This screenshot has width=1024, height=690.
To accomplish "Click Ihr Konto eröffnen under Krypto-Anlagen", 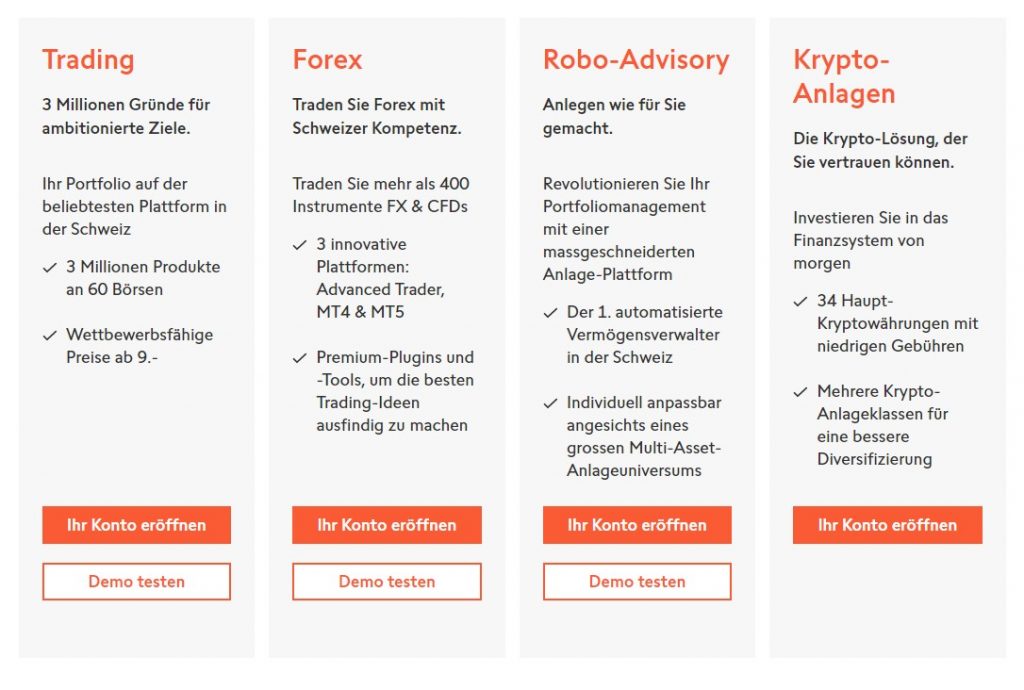I will coord(888,525).
